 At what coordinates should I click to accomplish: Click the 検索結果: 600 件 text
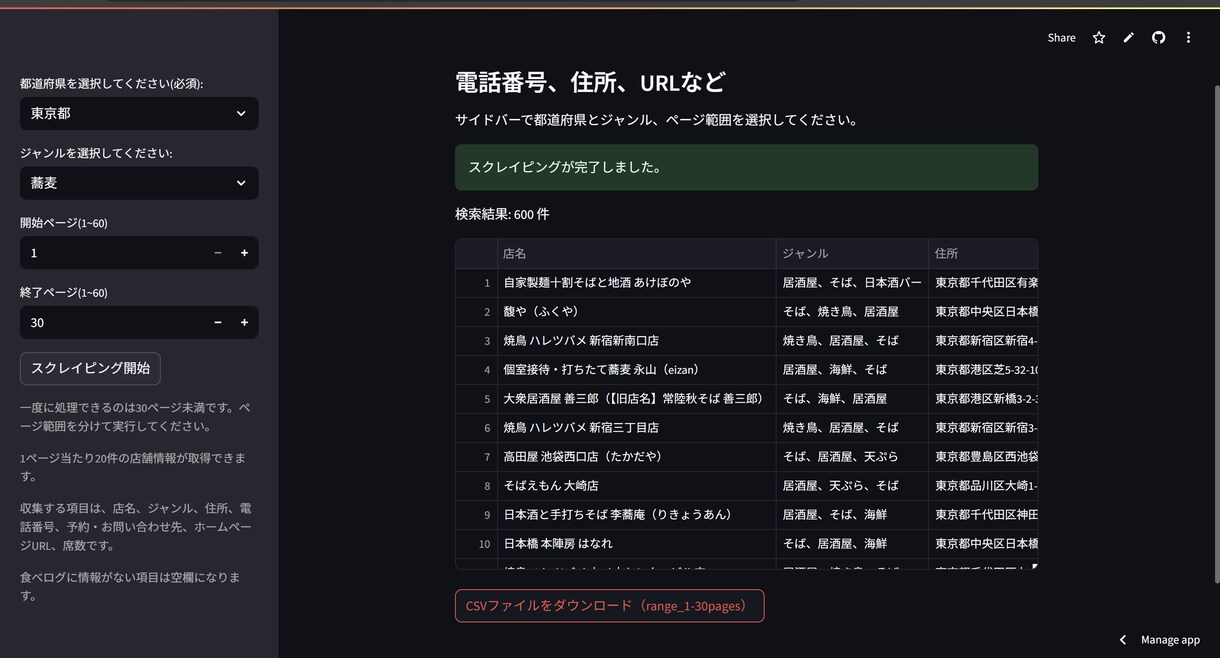click(x=502, y=214)
